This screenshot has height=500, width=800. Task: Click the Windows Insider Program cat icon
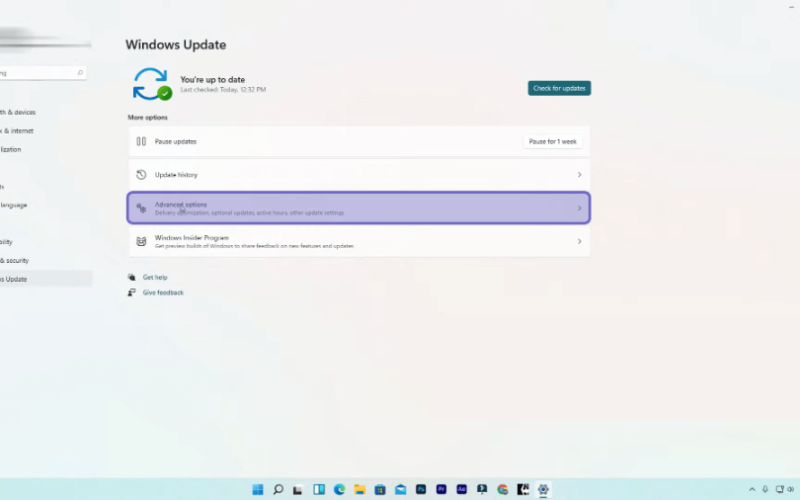click(x=141, y=241)
